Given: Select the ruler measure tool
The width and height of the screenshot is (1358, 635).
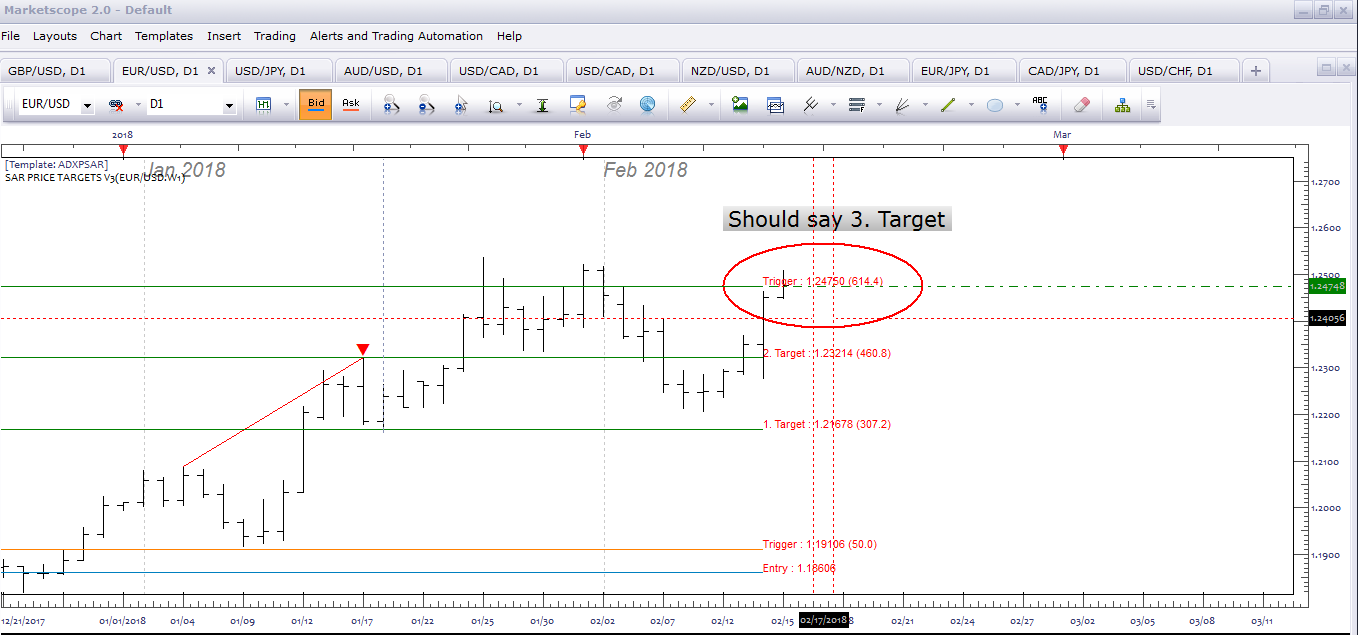Looking at the screenshot, I should (688, 104).
